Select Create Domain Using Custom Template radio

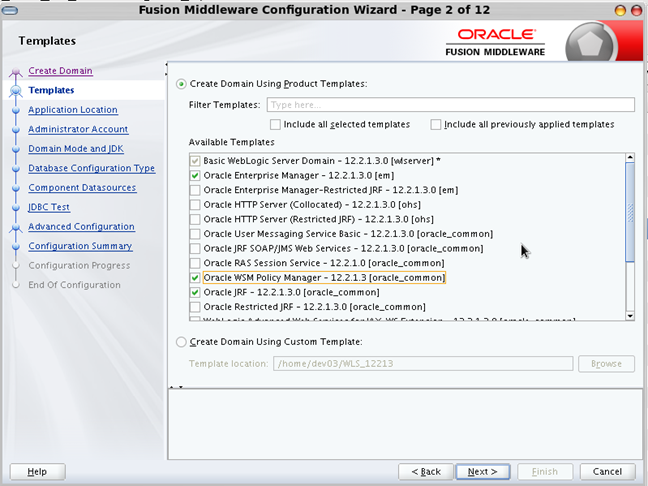[181, 342]
